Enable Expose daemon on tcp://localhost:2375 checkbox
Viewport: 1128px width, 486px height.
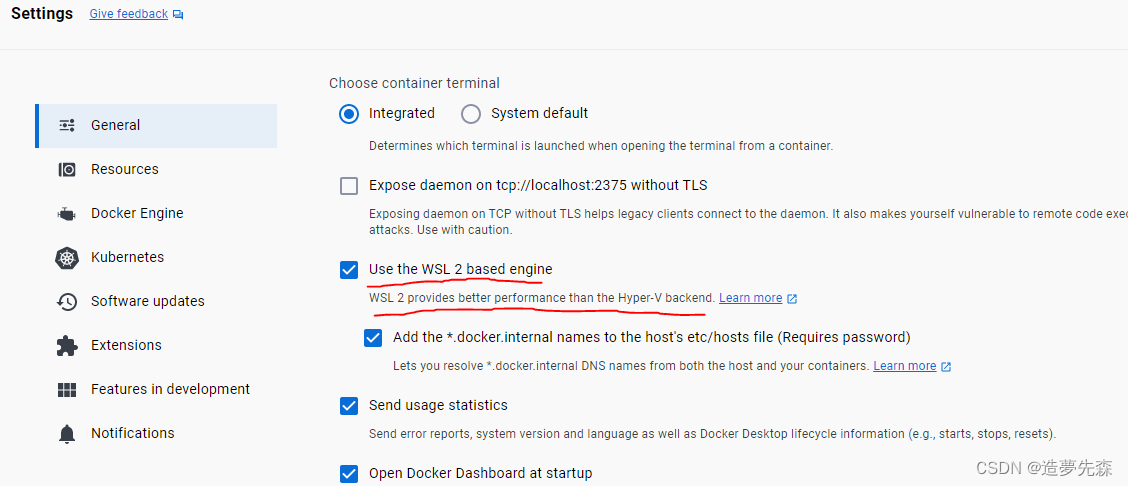click(349, 186)
